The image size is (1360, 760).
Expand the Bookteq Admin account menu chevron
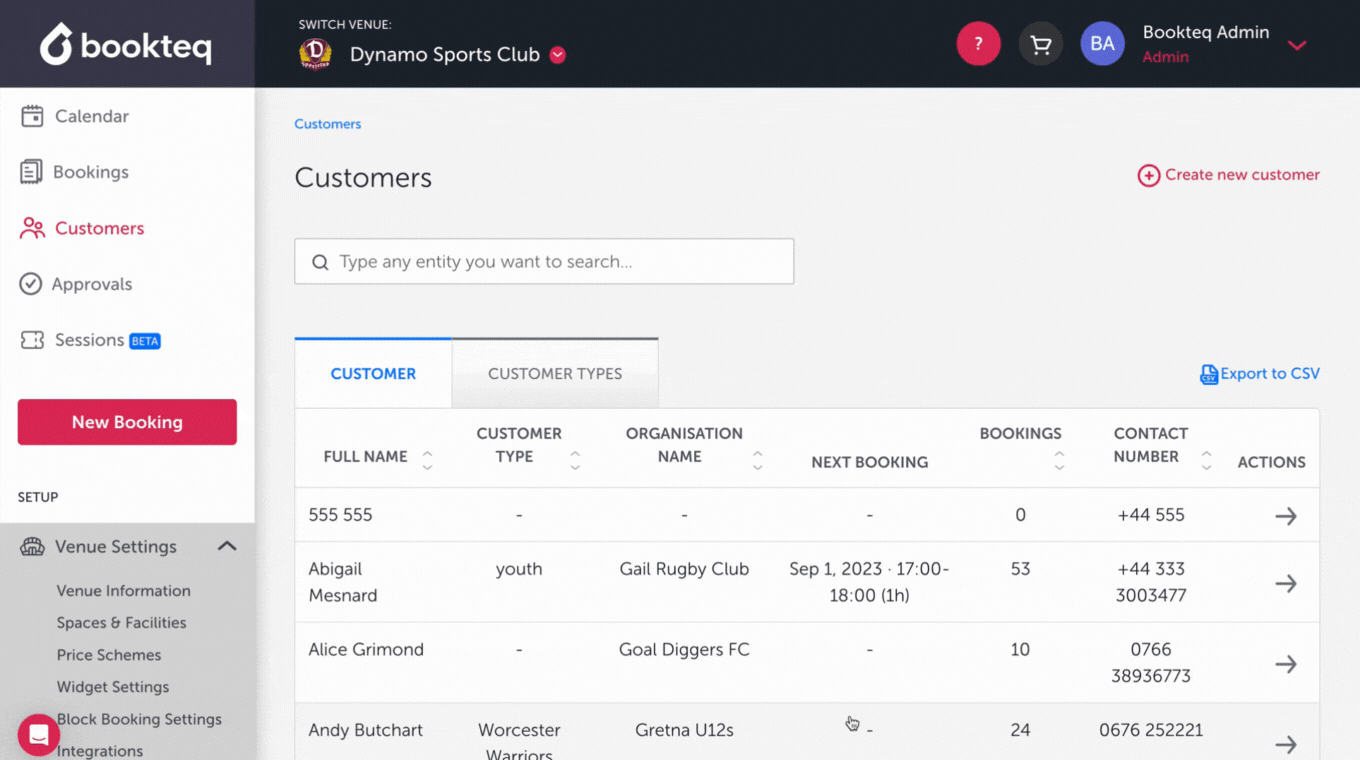tap(1297, 45)
